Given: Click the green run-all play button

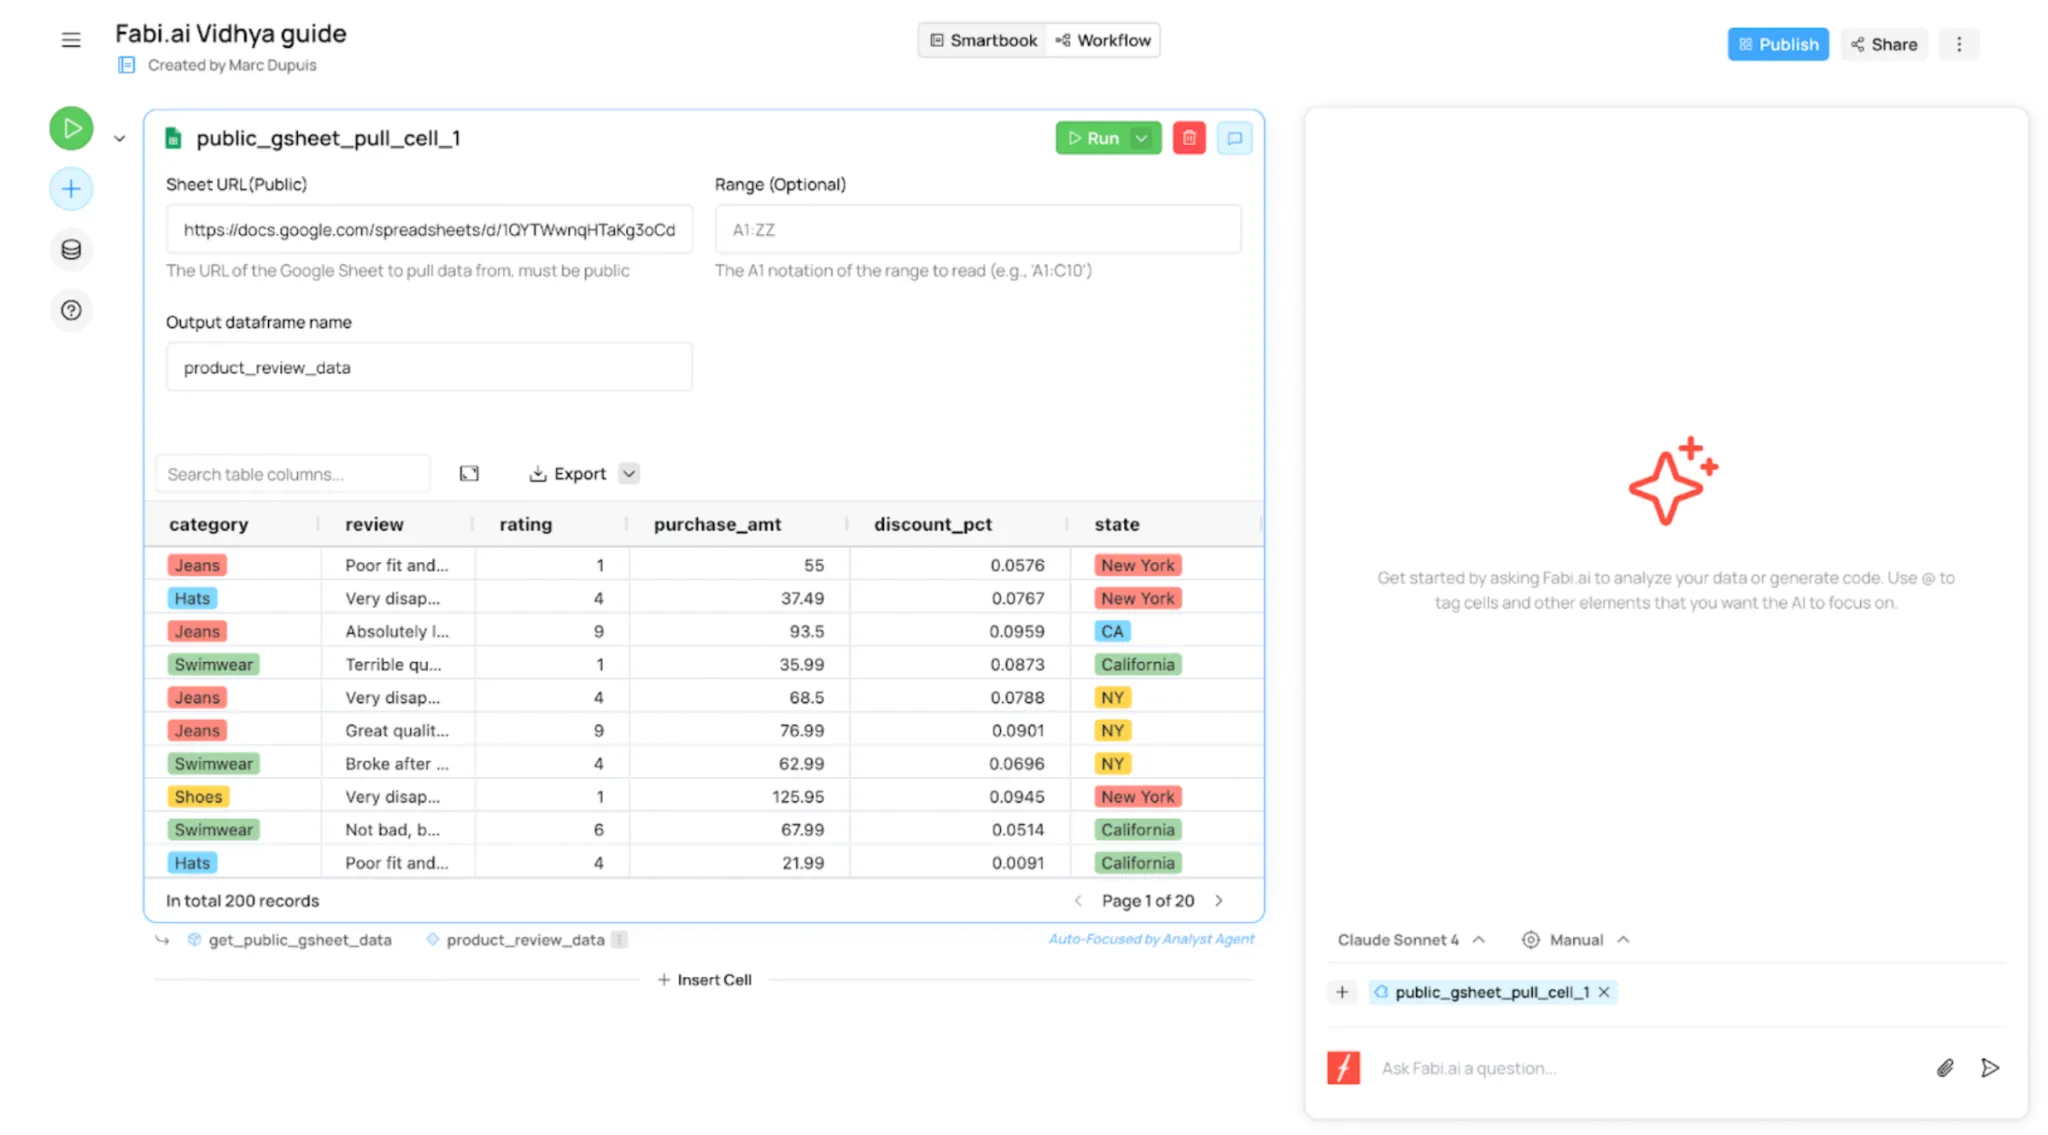Looking at the screenshot, I should (71, 129).
